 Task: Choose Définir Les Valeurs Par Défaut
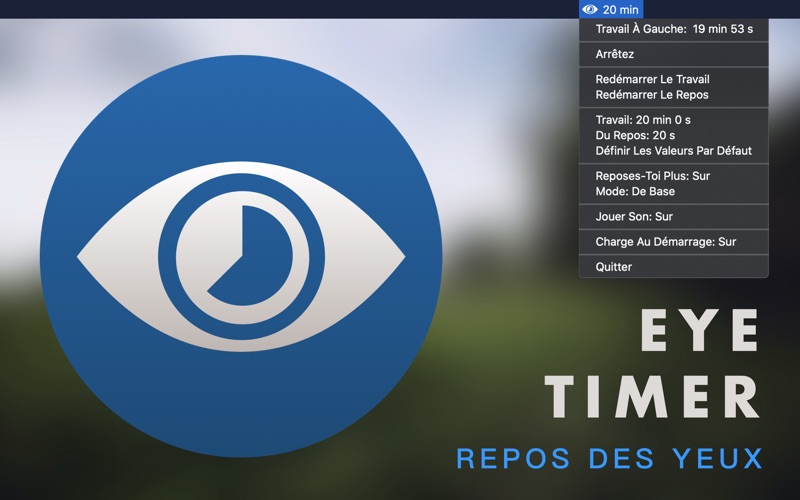click(x=673, y=151)
